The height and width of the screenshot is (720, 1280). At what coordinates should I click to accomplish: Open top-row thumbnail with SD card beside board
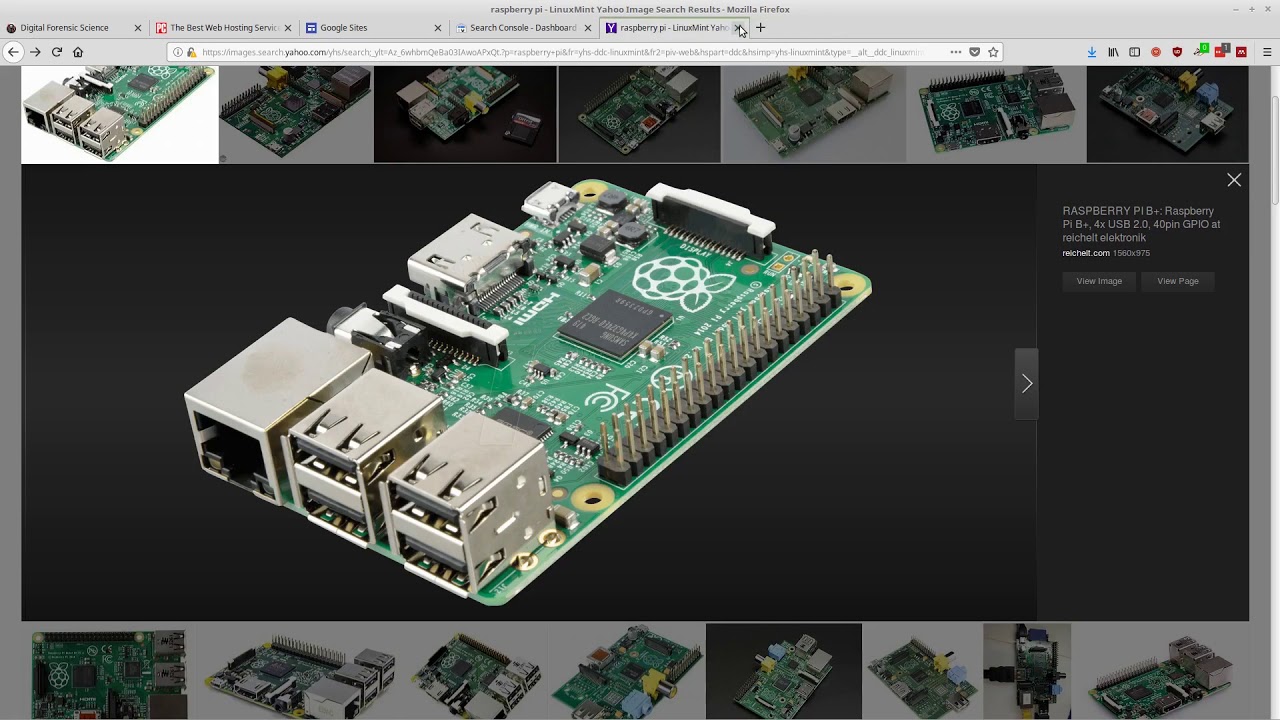coord(465,113)
